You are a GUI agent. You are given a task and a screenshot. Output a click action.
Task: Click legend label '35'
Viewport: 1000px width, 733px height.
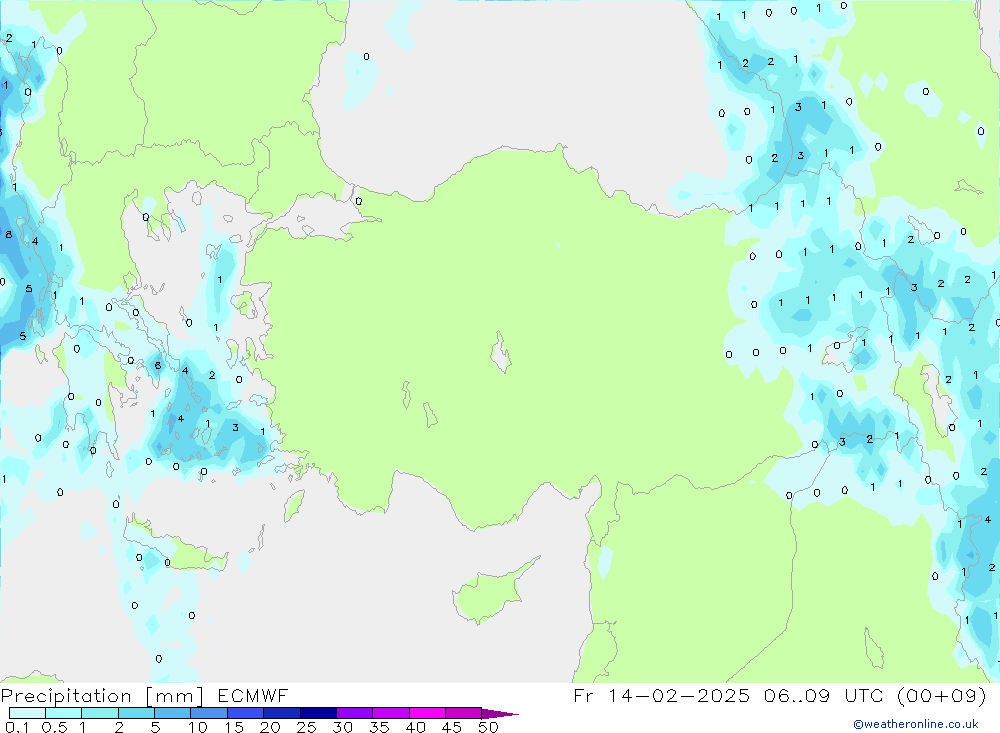tap(379, 727)
